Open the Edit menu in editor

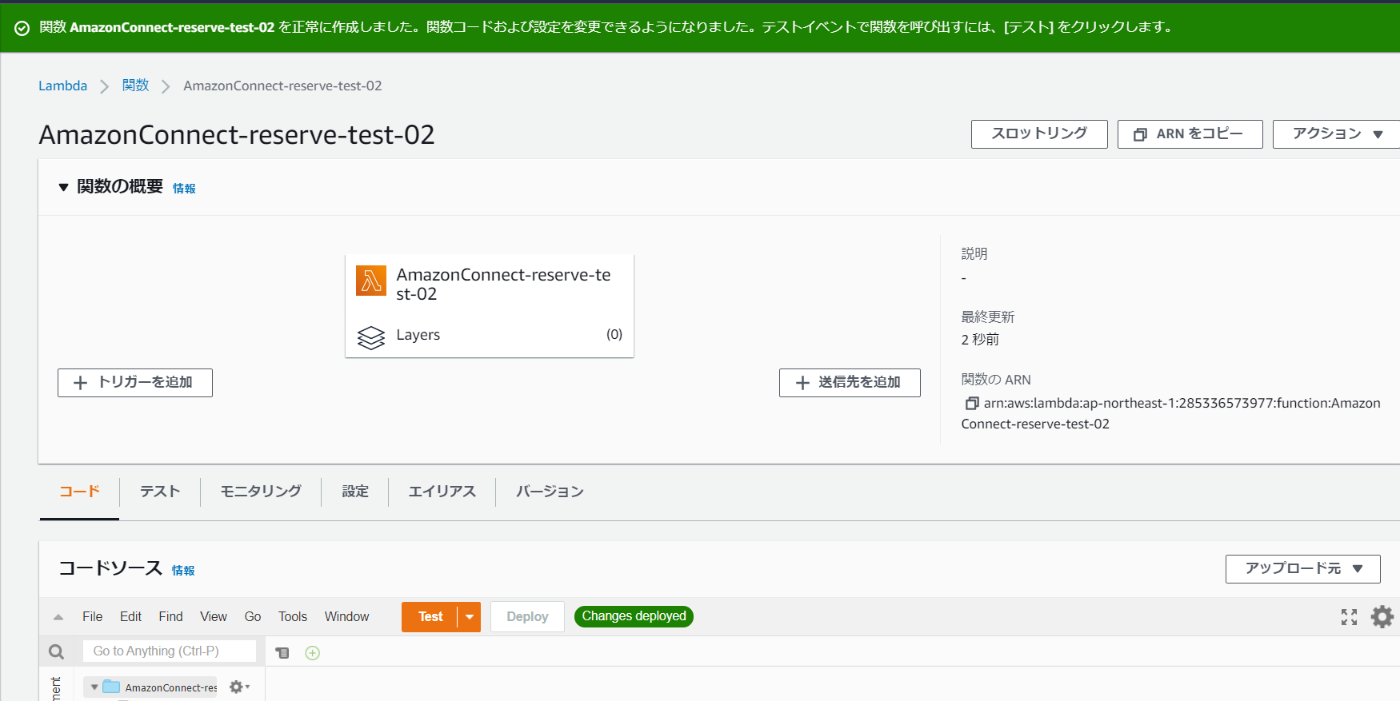[x=131, y=617]
